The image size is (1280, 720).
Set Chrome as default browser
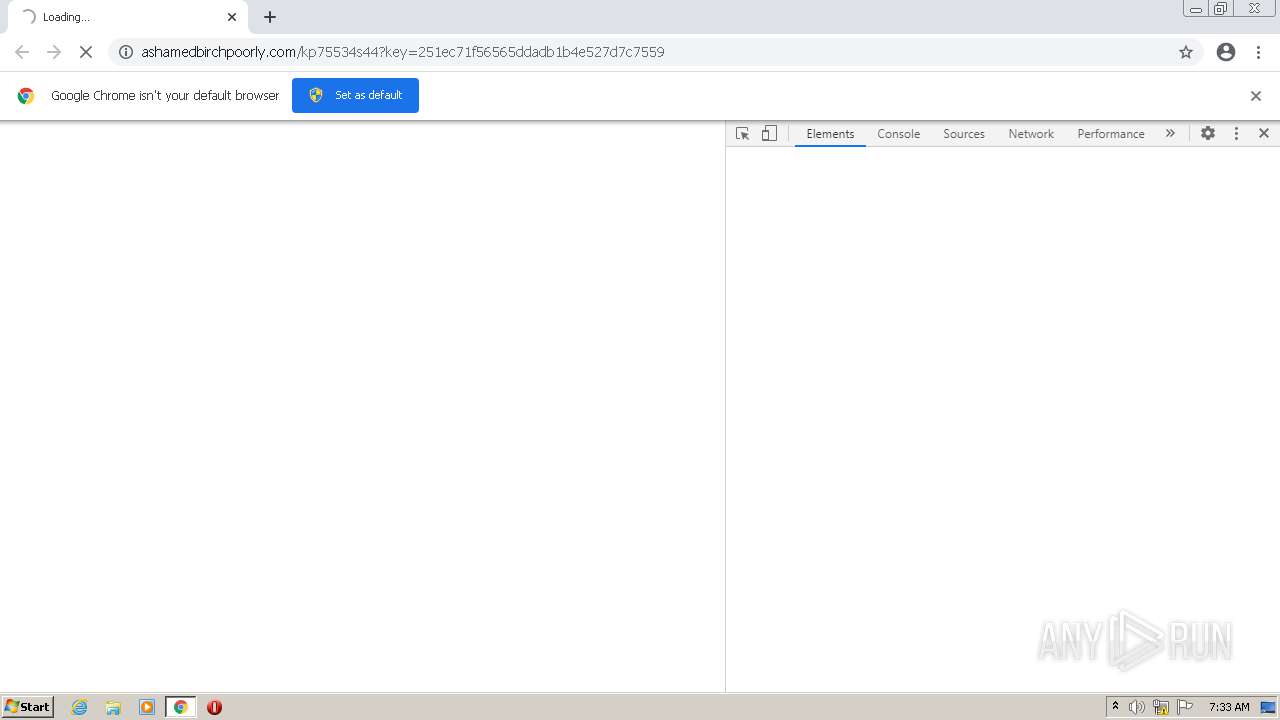(x=355, y=95)
